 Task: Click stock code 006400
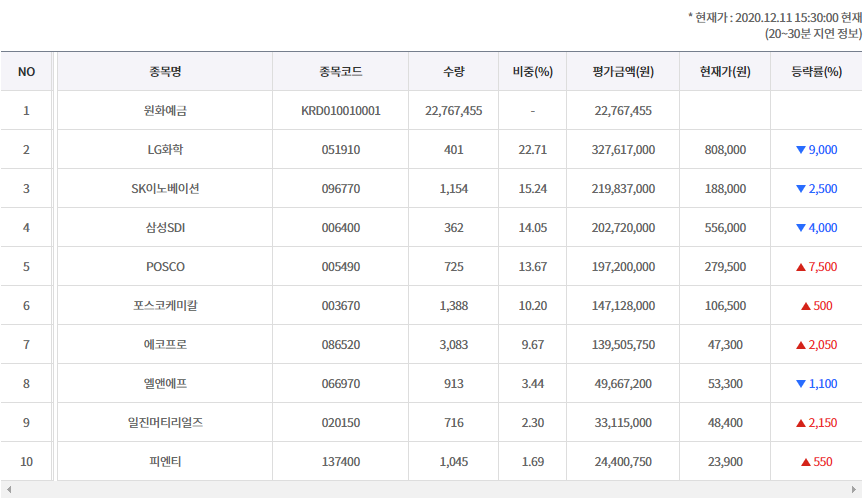coord(340,228)
